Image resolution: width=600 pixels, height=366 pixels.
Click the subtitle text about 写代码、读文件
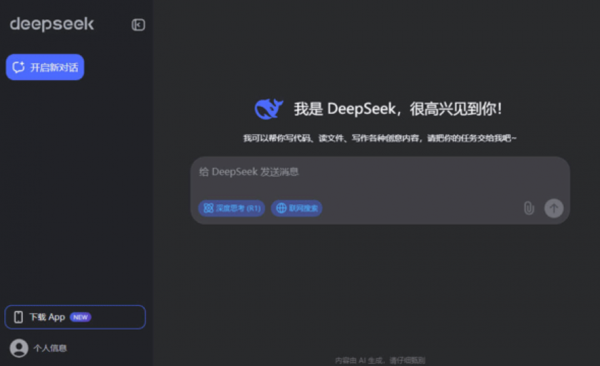click(x=380, y=138)
